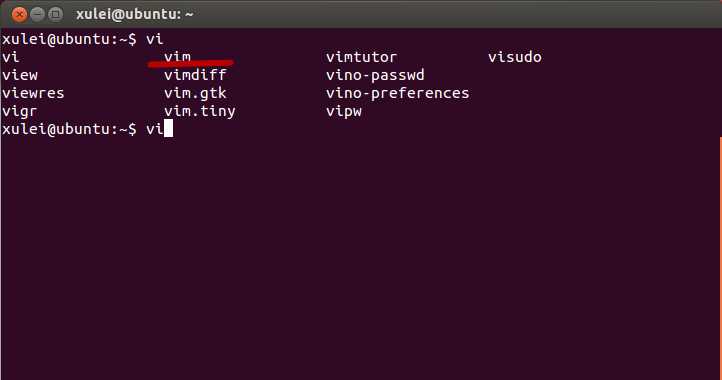Click the vino-passwd entry
Screen dimensions: 722x380
click(x=375, y=75)
